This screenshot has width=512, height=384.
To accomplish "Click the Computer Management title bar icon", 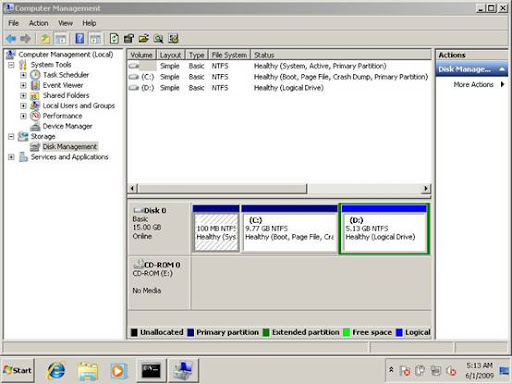I will point(10,8).
